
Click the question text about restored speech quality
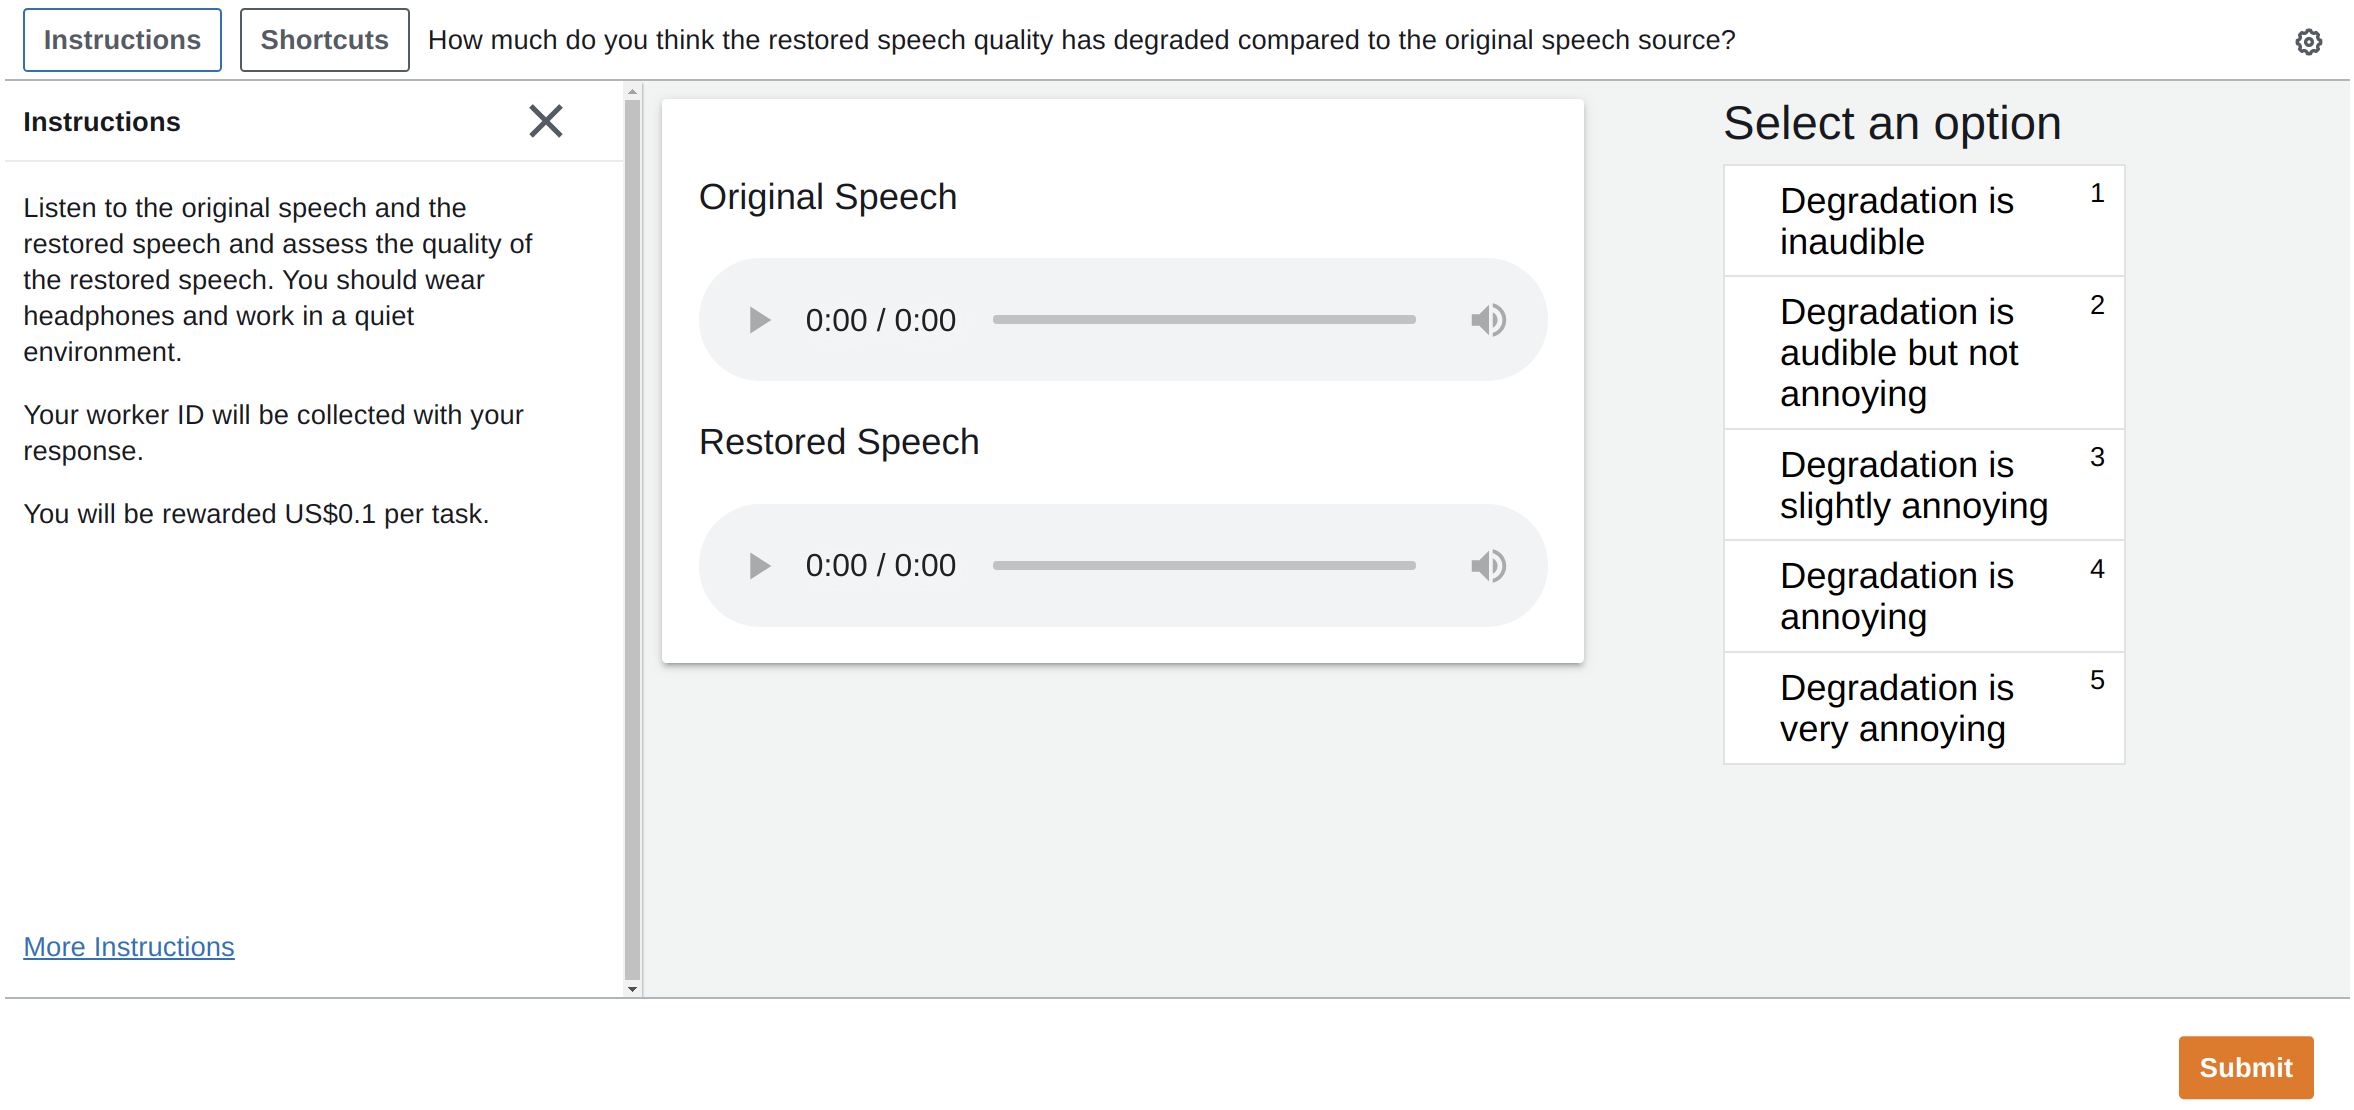click(1082, 40)
